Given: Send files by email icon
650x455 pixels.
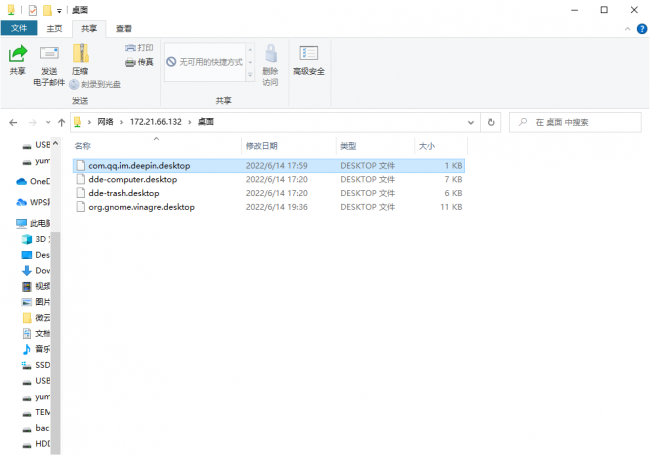Looking at the screenshot, I should [x=49, y=54].
